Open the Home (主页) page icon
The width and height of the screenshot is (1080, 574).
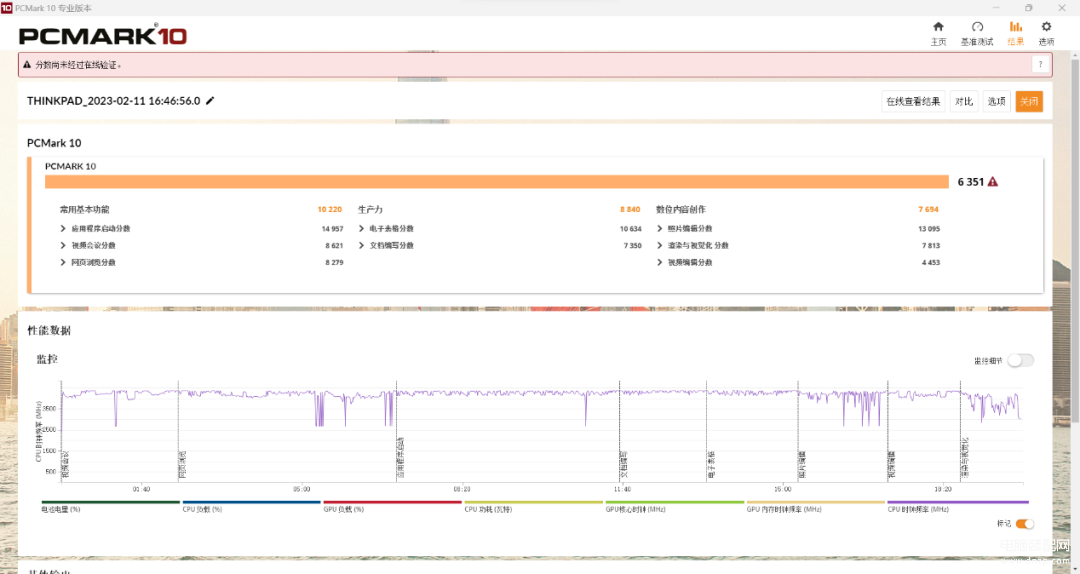tap(938, 27)
